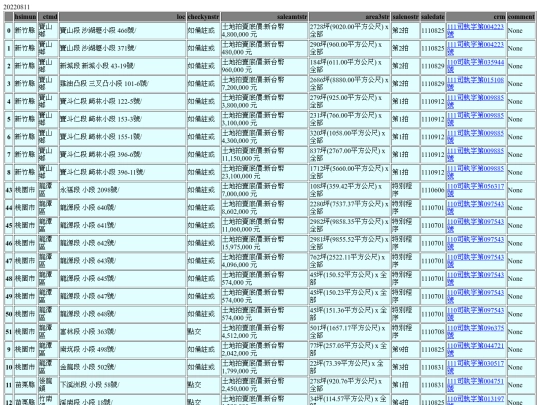Viewport: 540px width, 405px height.
Task: Click the price cell showing 23,100,000 元
Action: click(x=264, y=172)
